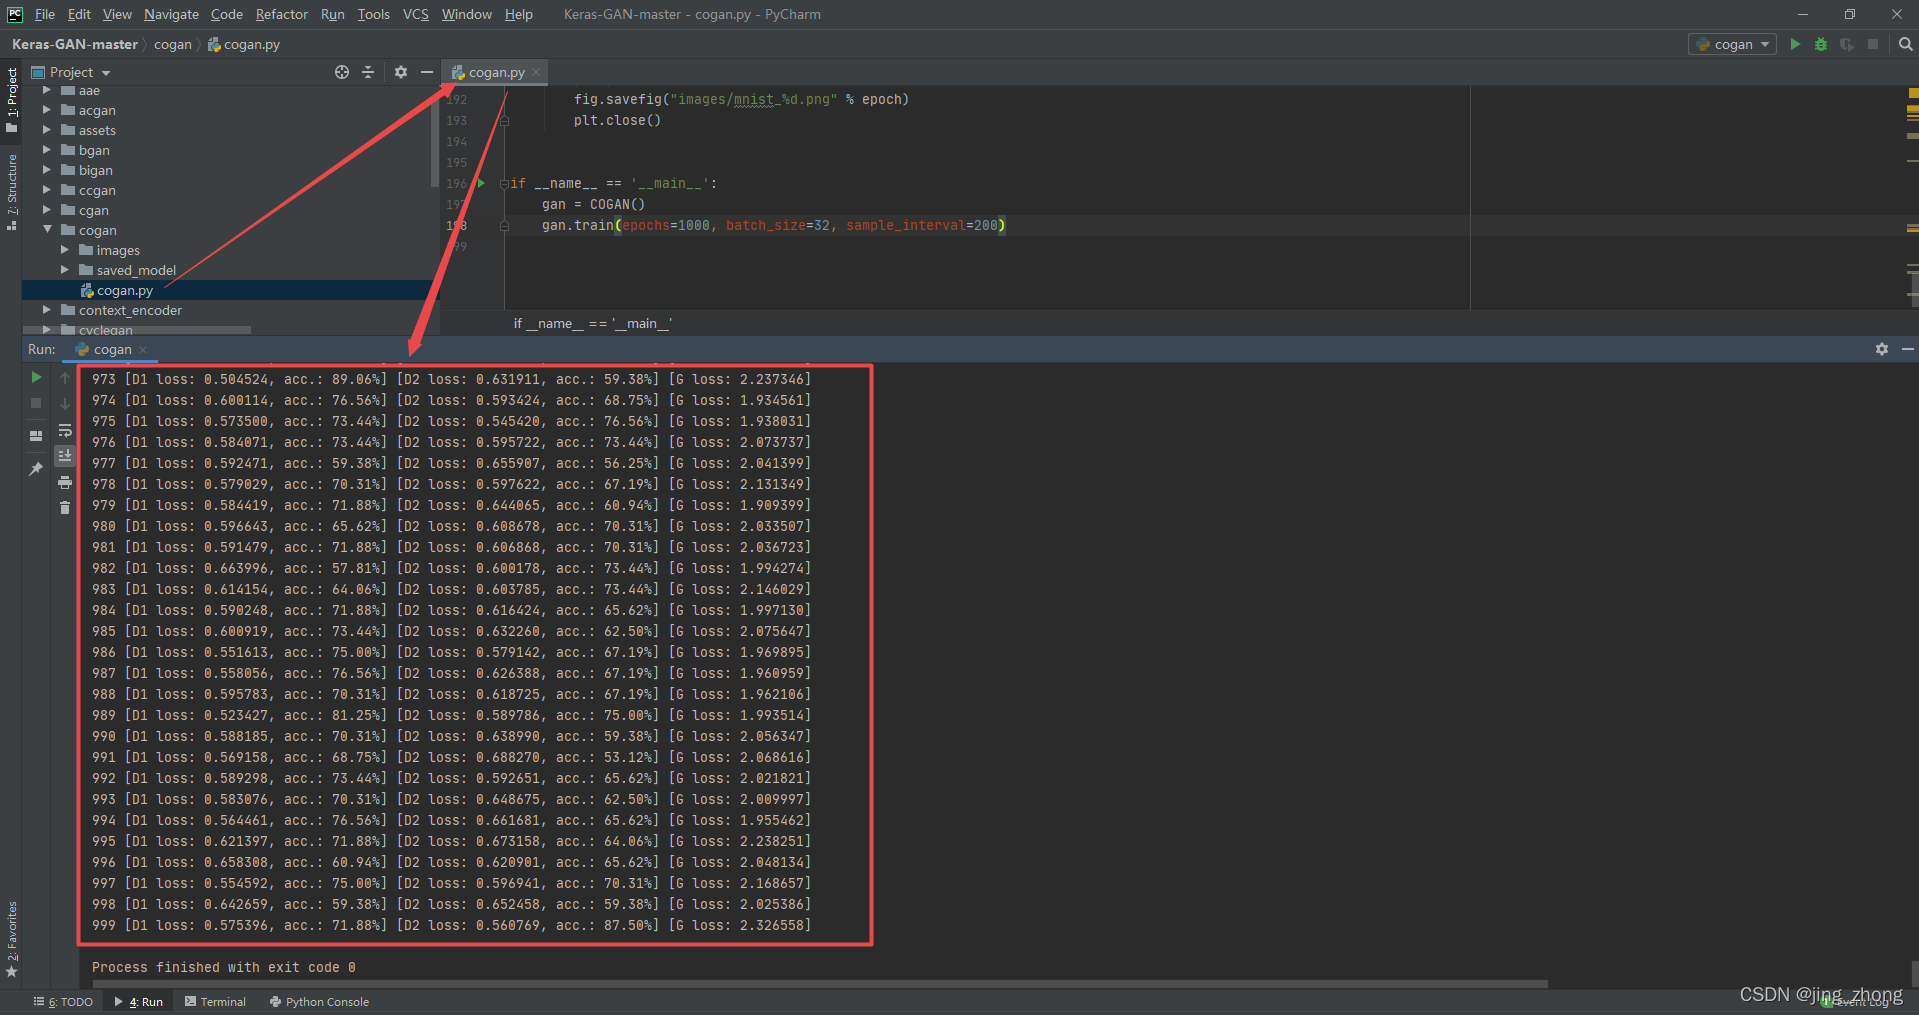Click the cogan breadcrumb in navigation bar

click(x=172, y=44)
